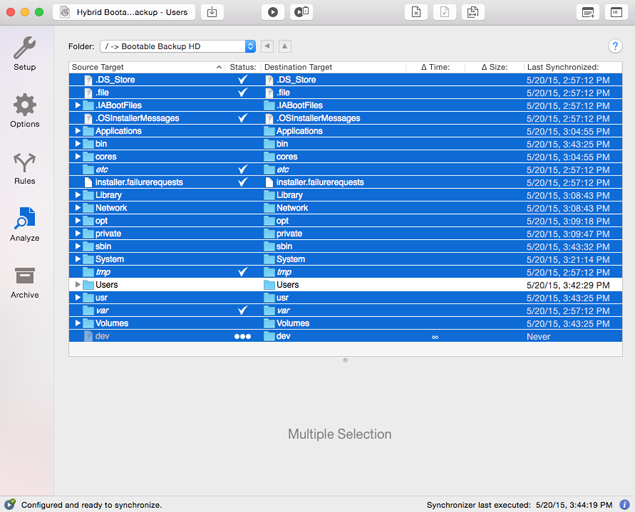Select installer.failurerequests source file
This screenshot has height=512, width=635.
pos(133,182)
